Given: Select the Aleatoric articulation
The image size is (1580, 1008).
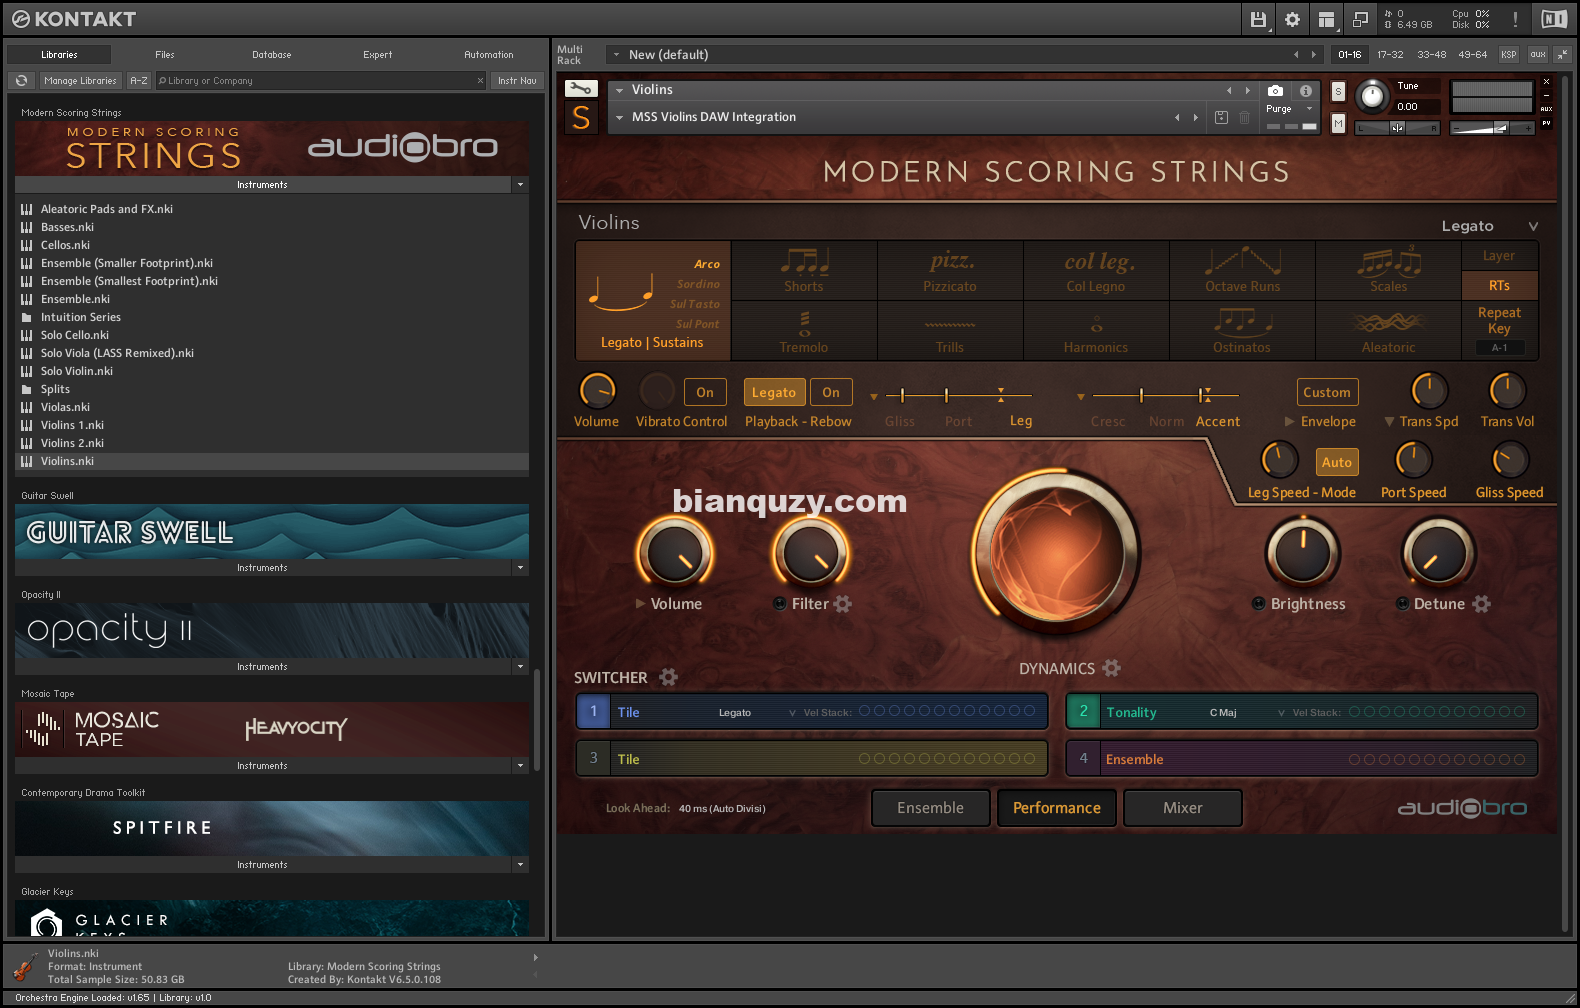Looking at the screenshot, I should pos(1388,331).
